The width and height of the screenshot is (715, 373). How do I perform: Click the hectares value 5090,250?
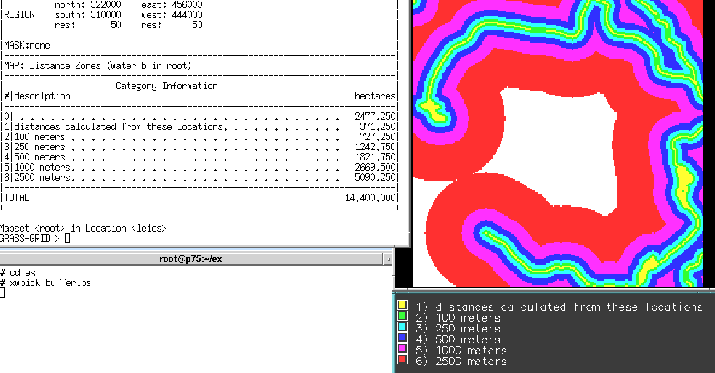coord(374,177)
